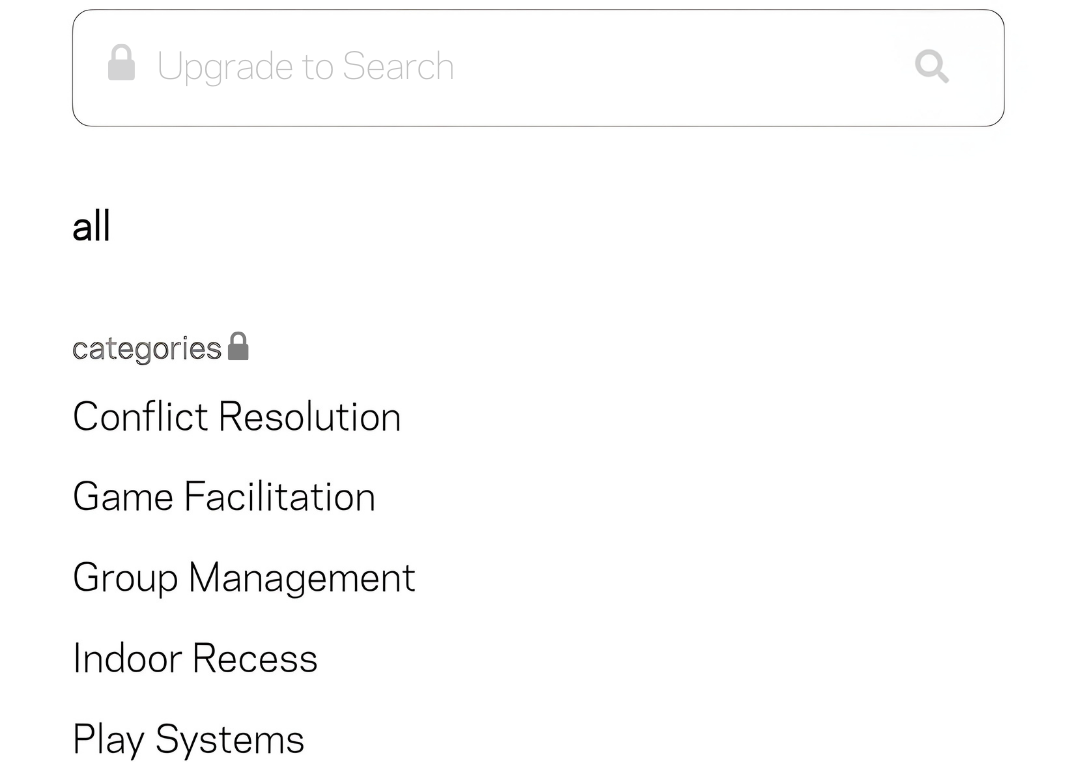Filter by Conflict Resolution

(237, 416)
